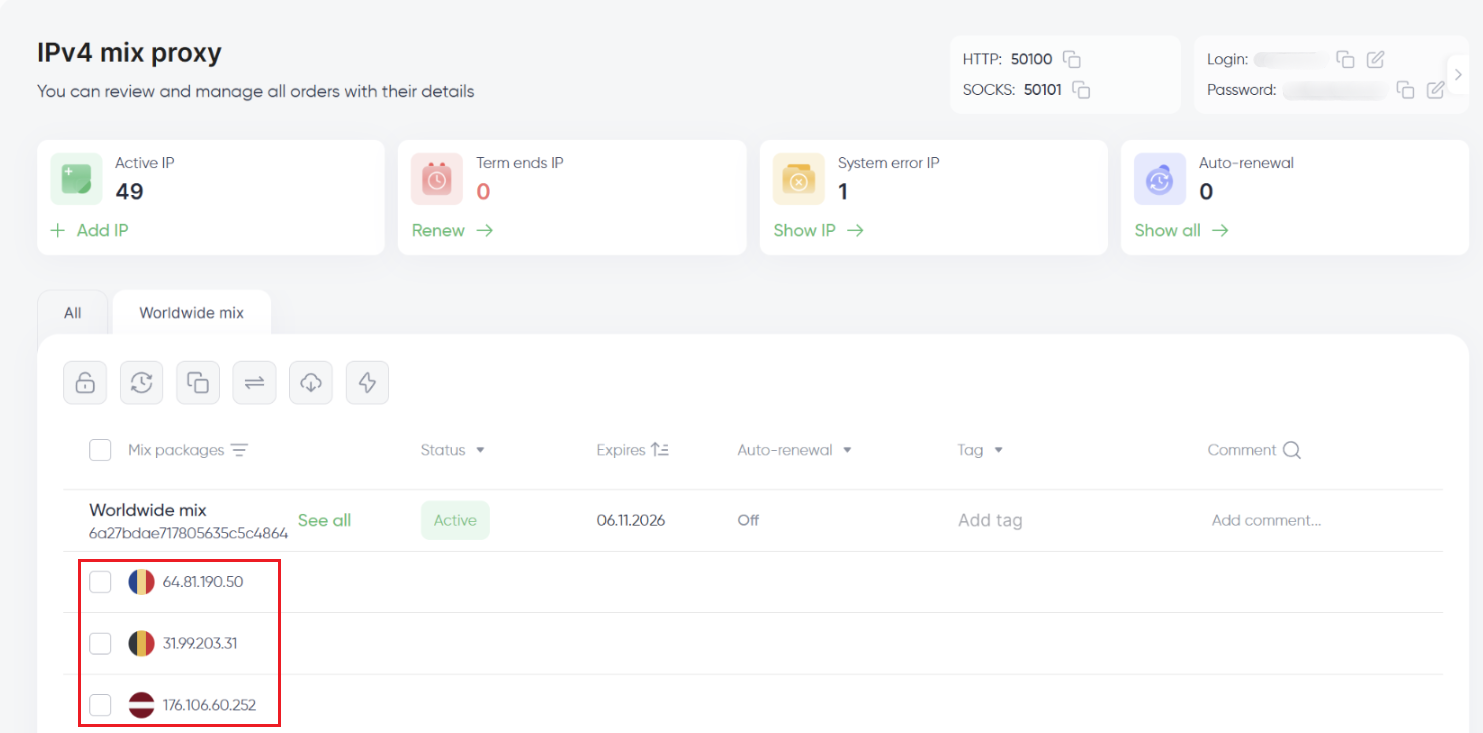This screenshot has height=733, width=1483.
Task: Switch to the All tab
Action: [73, 313]
